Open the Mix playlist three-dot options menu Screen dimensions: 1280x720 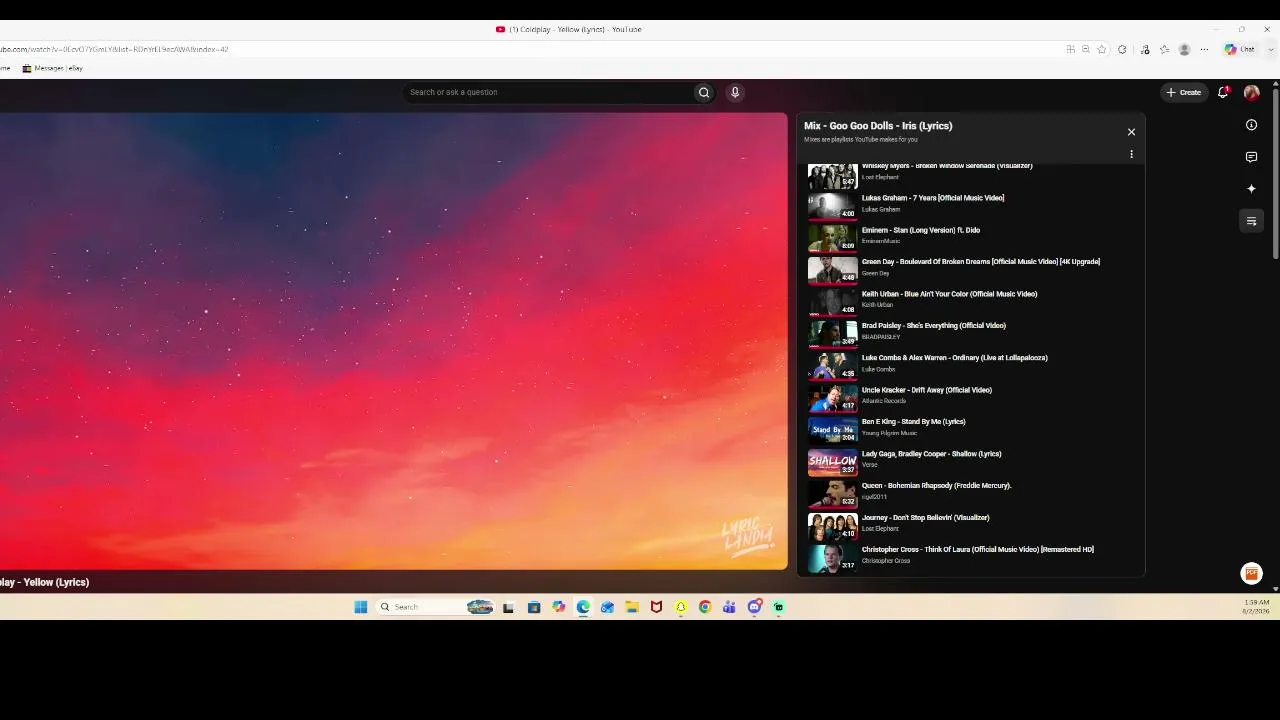tap(1131, 154)
